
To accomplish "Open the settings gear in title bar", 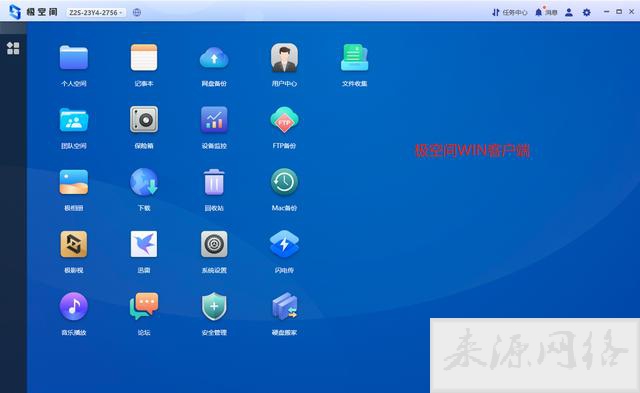I will [587, 12].
